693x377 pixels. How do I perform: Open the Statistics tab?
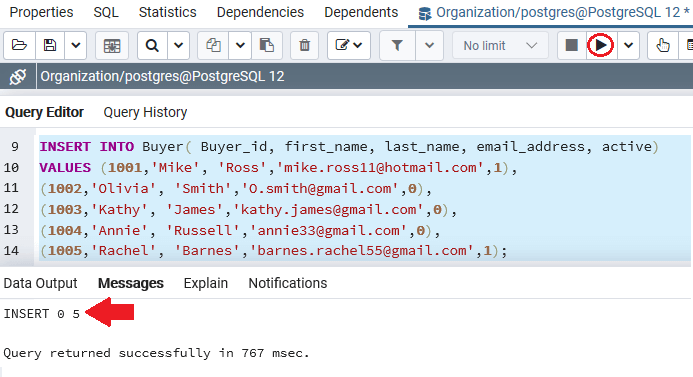pos(168,12)
